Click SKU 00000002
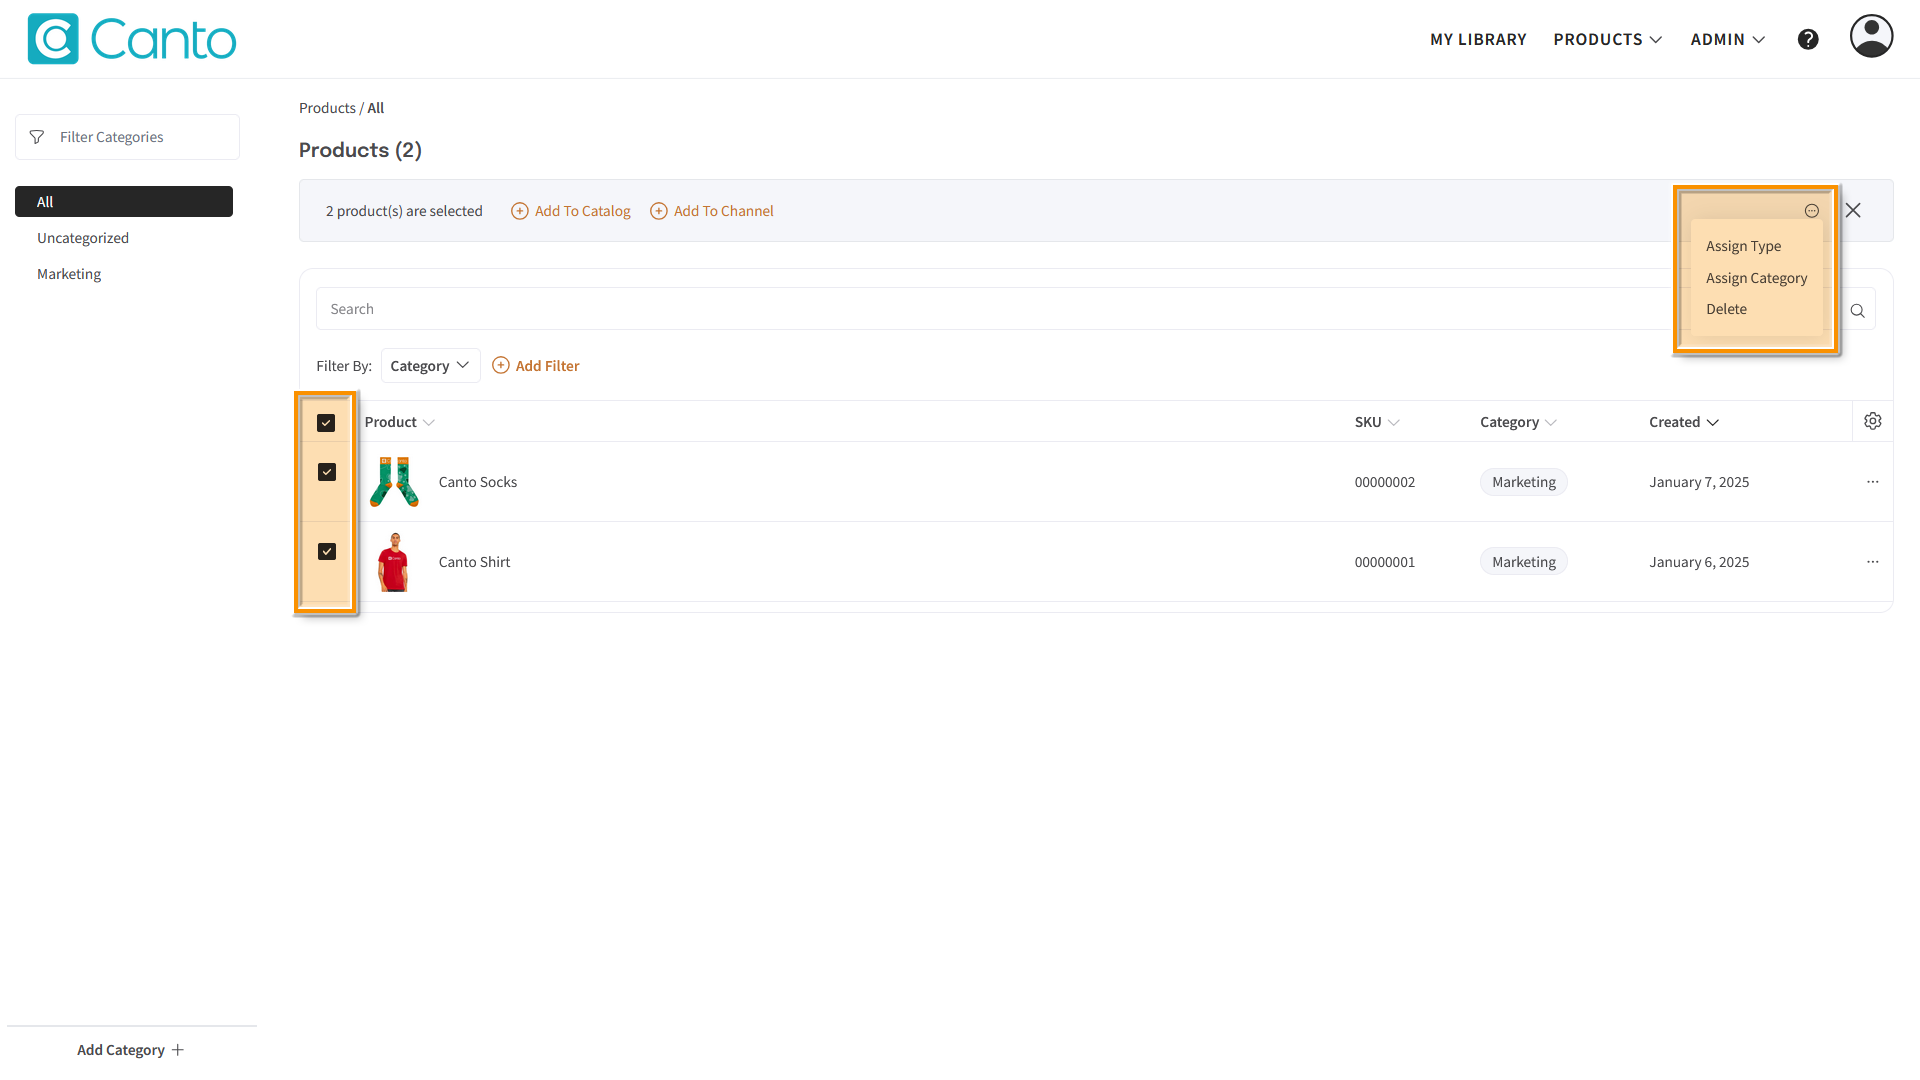The width and height of the screenshot is (1920, 1080). (x=1385, y=482)
